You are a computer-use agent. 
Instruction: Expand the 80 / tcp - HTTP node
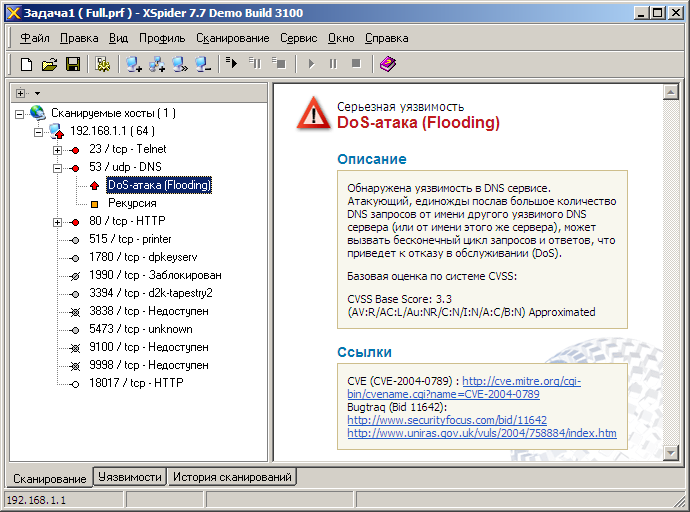(x=57, y=222)
